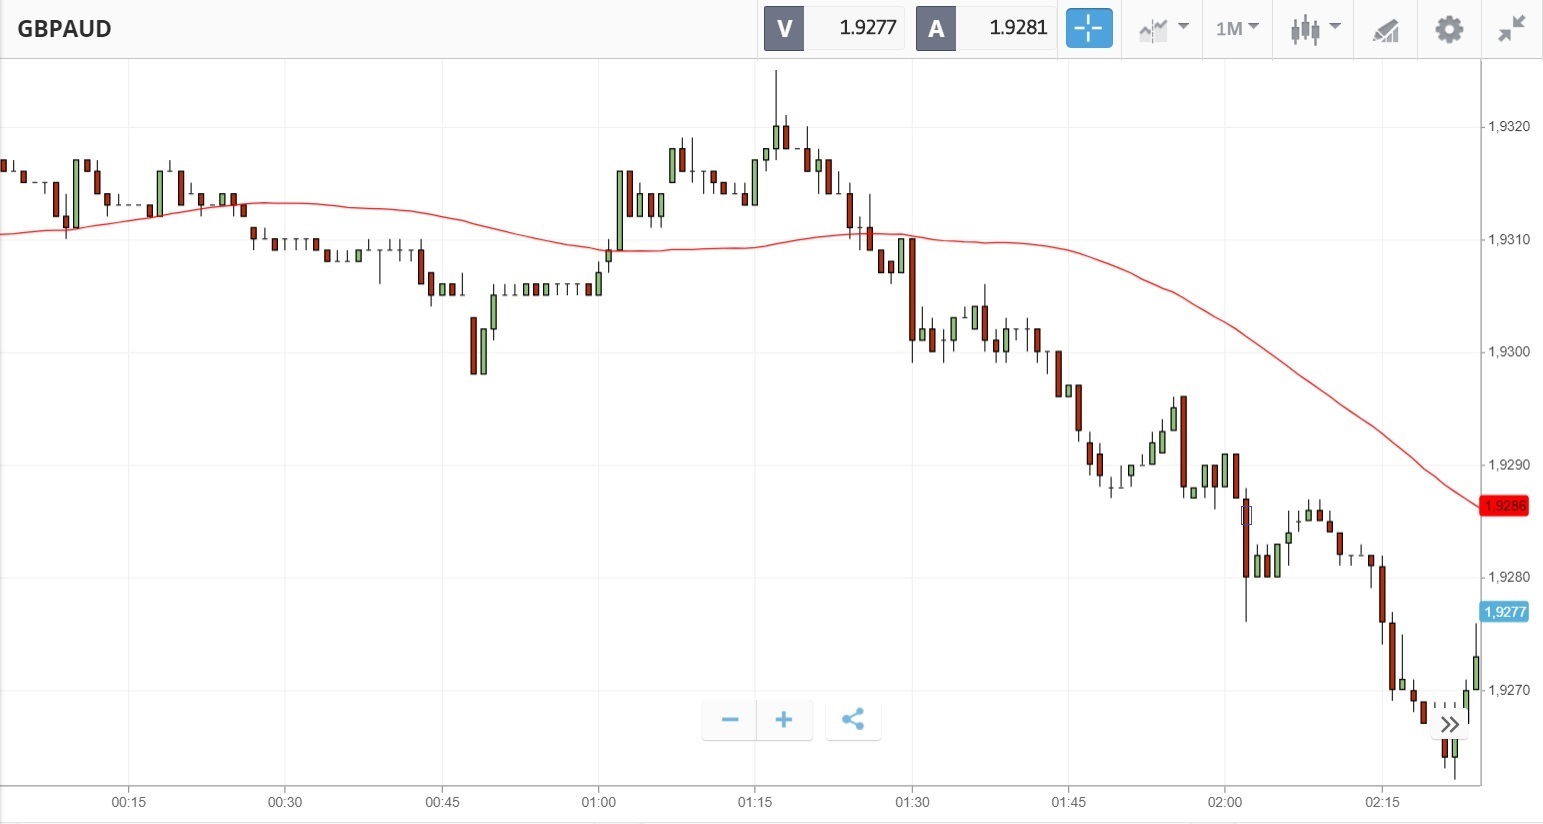The width and height of the screenshot is (1543, 824).
Task: Share the chart
Action: (x=853, y=719)
